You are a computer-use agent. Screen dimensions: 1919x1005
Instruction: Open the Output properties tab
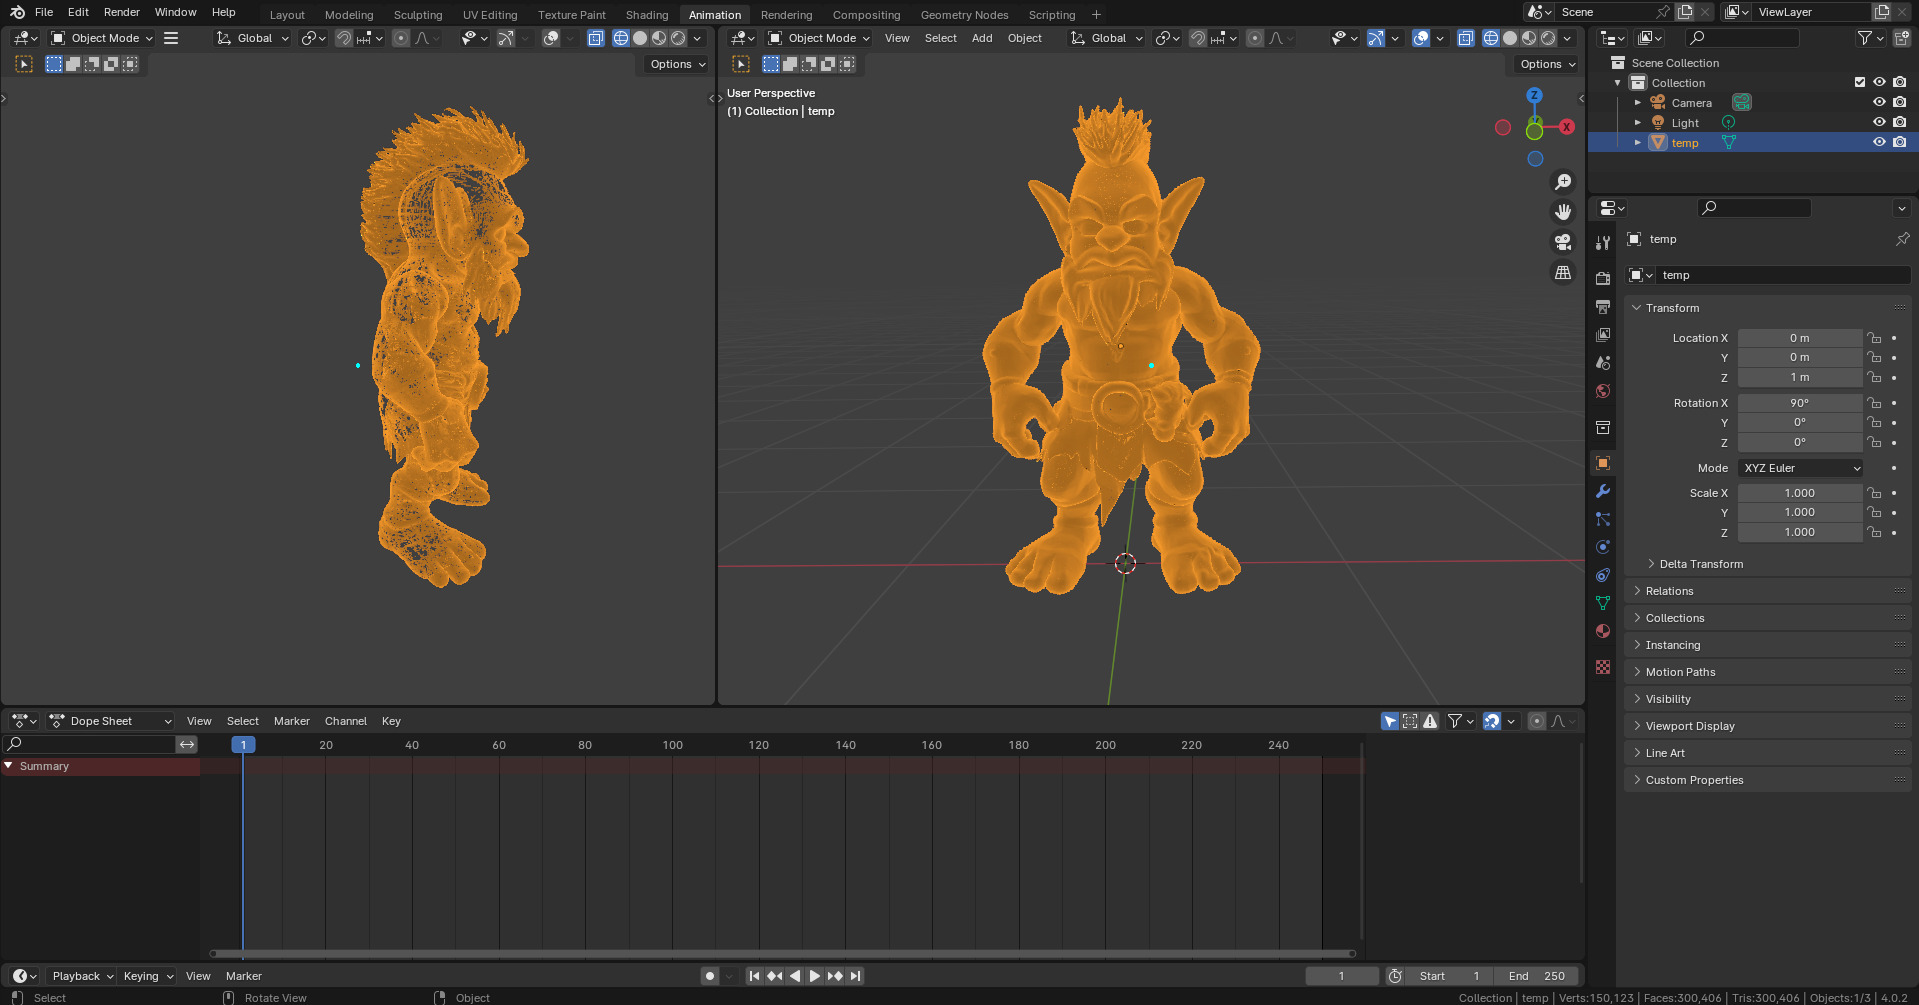(1603, 307)
